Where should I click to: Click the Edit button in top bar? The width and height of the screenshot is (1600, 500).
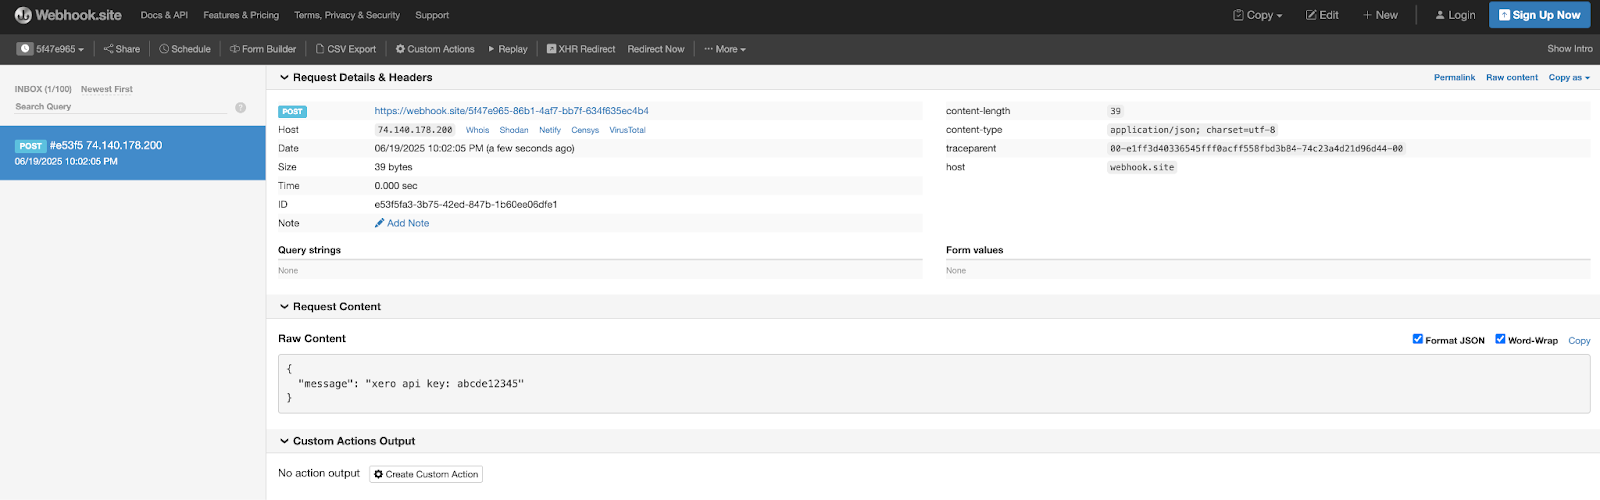[1322, 15]
